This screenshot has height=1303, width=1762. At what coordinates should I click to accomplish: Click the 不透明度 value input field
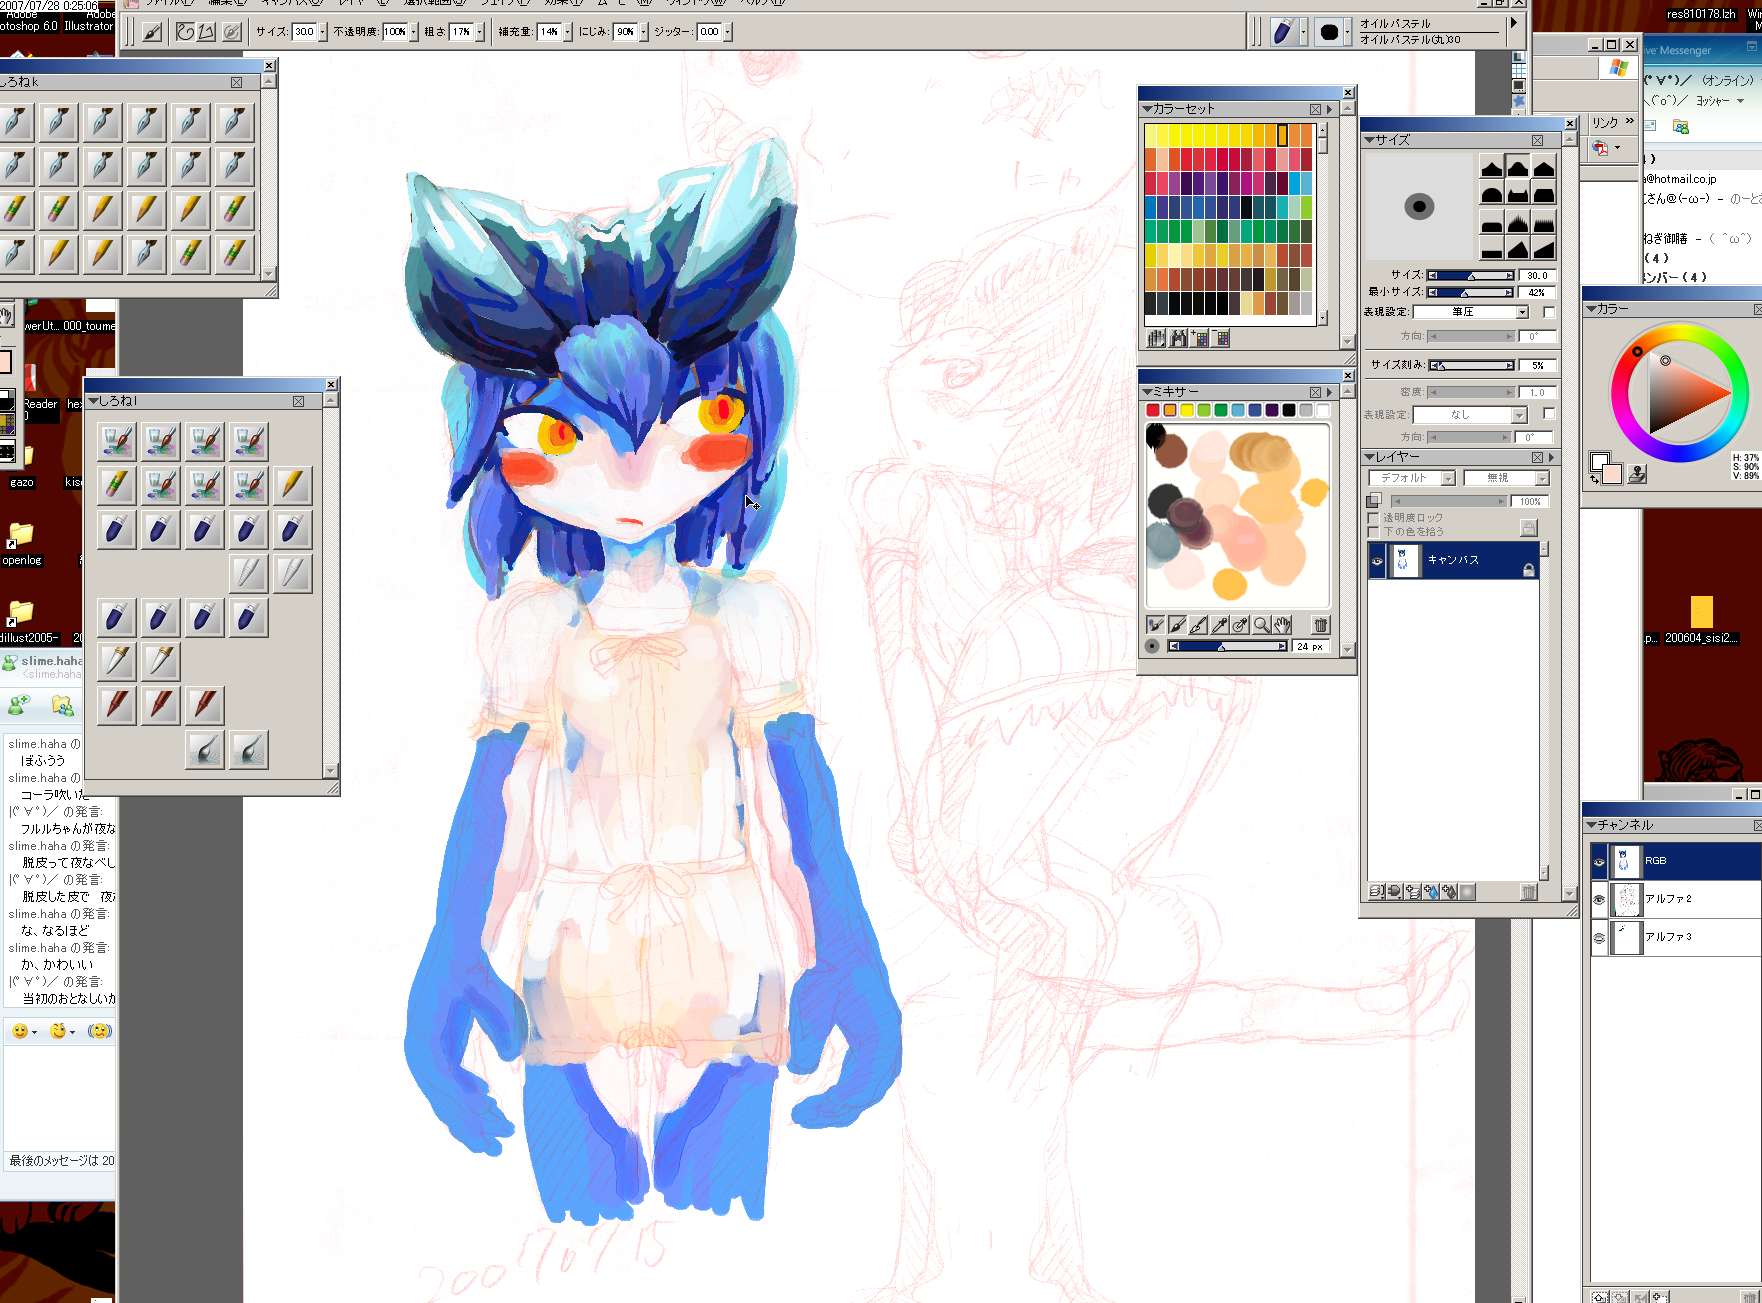(395, 32)
